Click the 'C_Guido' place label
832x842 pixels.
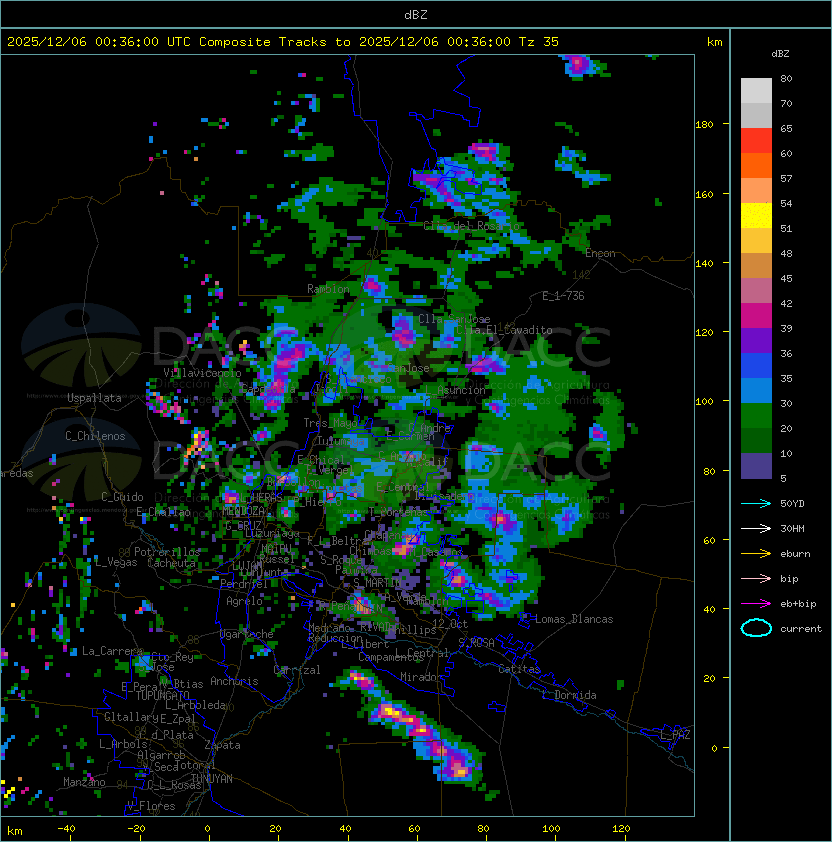pos(122,497)
